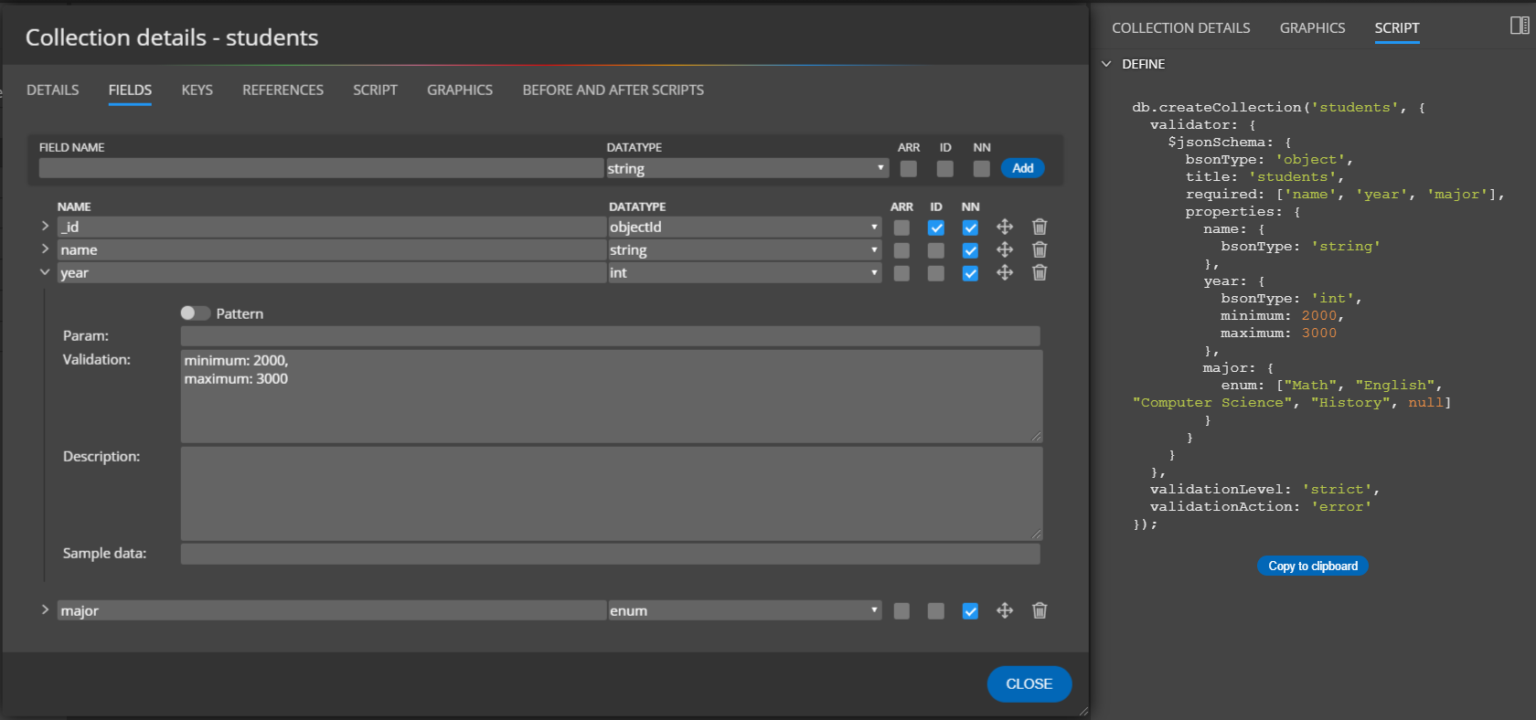Click the move handle on major row
The height and width of the screenshot is (720, 1536).
click(x=1005, y=610)
